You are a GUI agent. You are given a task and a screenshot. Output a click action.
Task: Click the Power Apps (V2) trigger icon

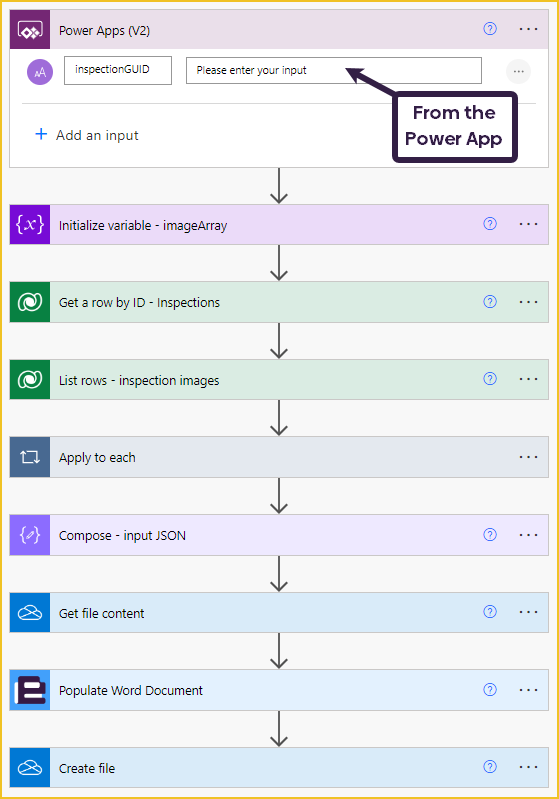point(30,30)
